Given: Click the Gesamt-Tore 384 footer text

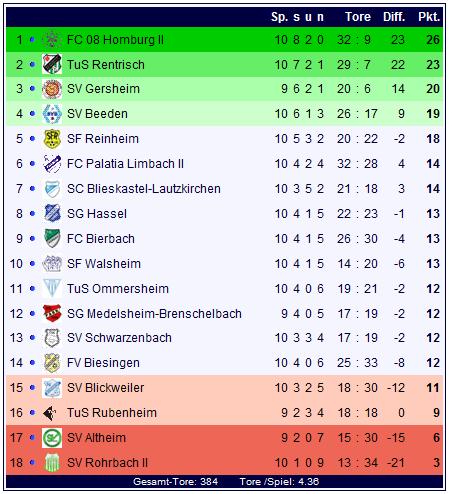Looking at the screenshot, I should [175, 482].
